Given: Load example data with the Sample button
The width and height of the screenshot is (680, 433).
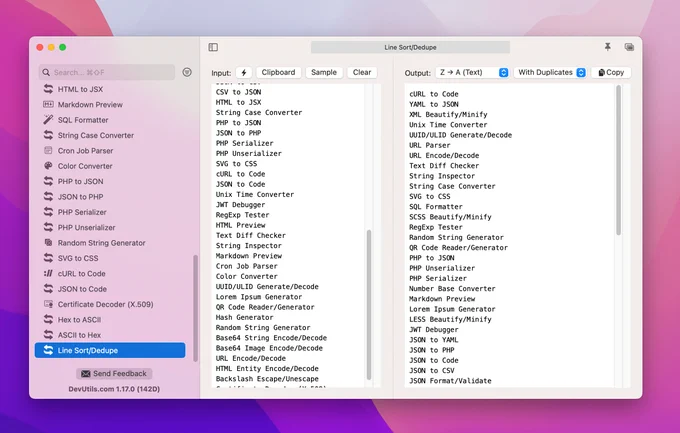Looking at the screenshot, I should [324, 72].
